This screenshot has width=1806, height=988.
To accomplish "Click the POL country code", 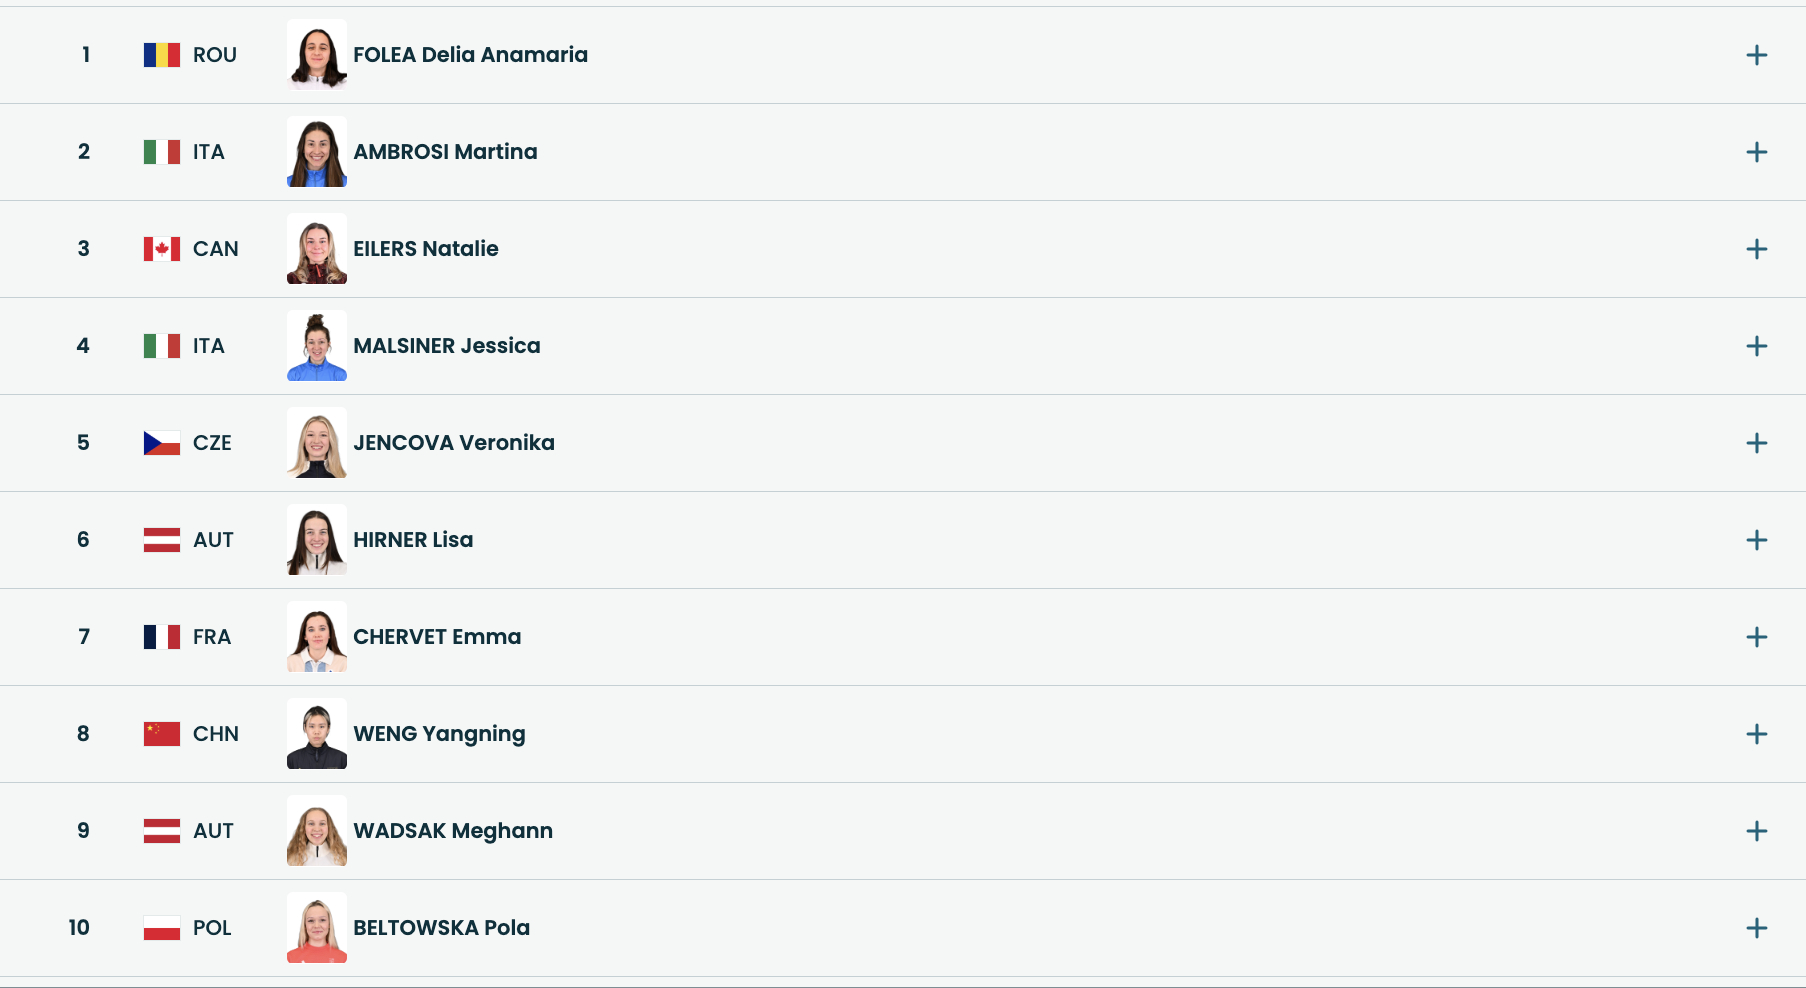I will coord(212,928).
